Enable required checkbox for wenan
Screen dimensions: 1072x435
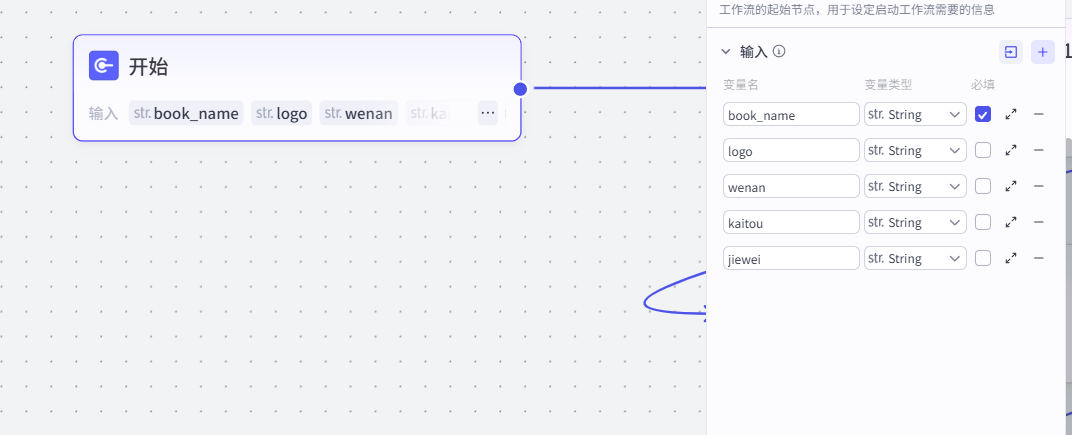click(983, 186)
